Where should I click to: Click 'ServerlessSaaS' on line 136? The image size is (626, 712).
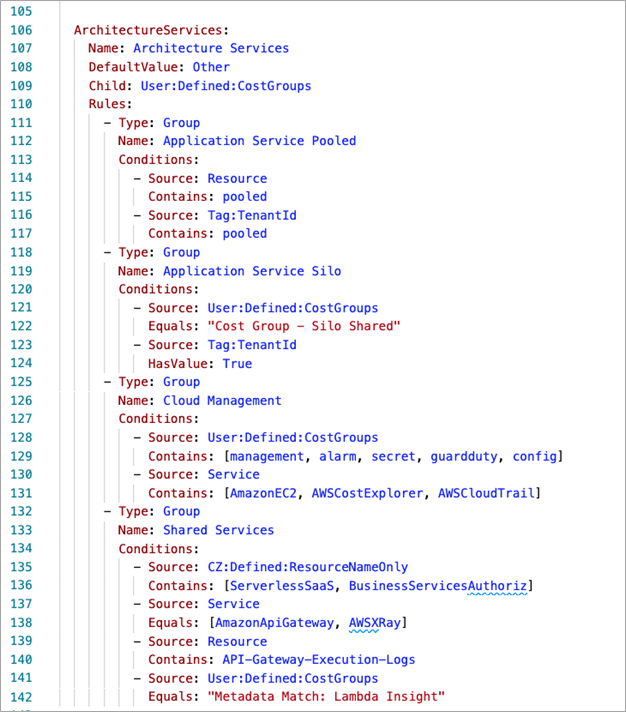click(282, 586)
